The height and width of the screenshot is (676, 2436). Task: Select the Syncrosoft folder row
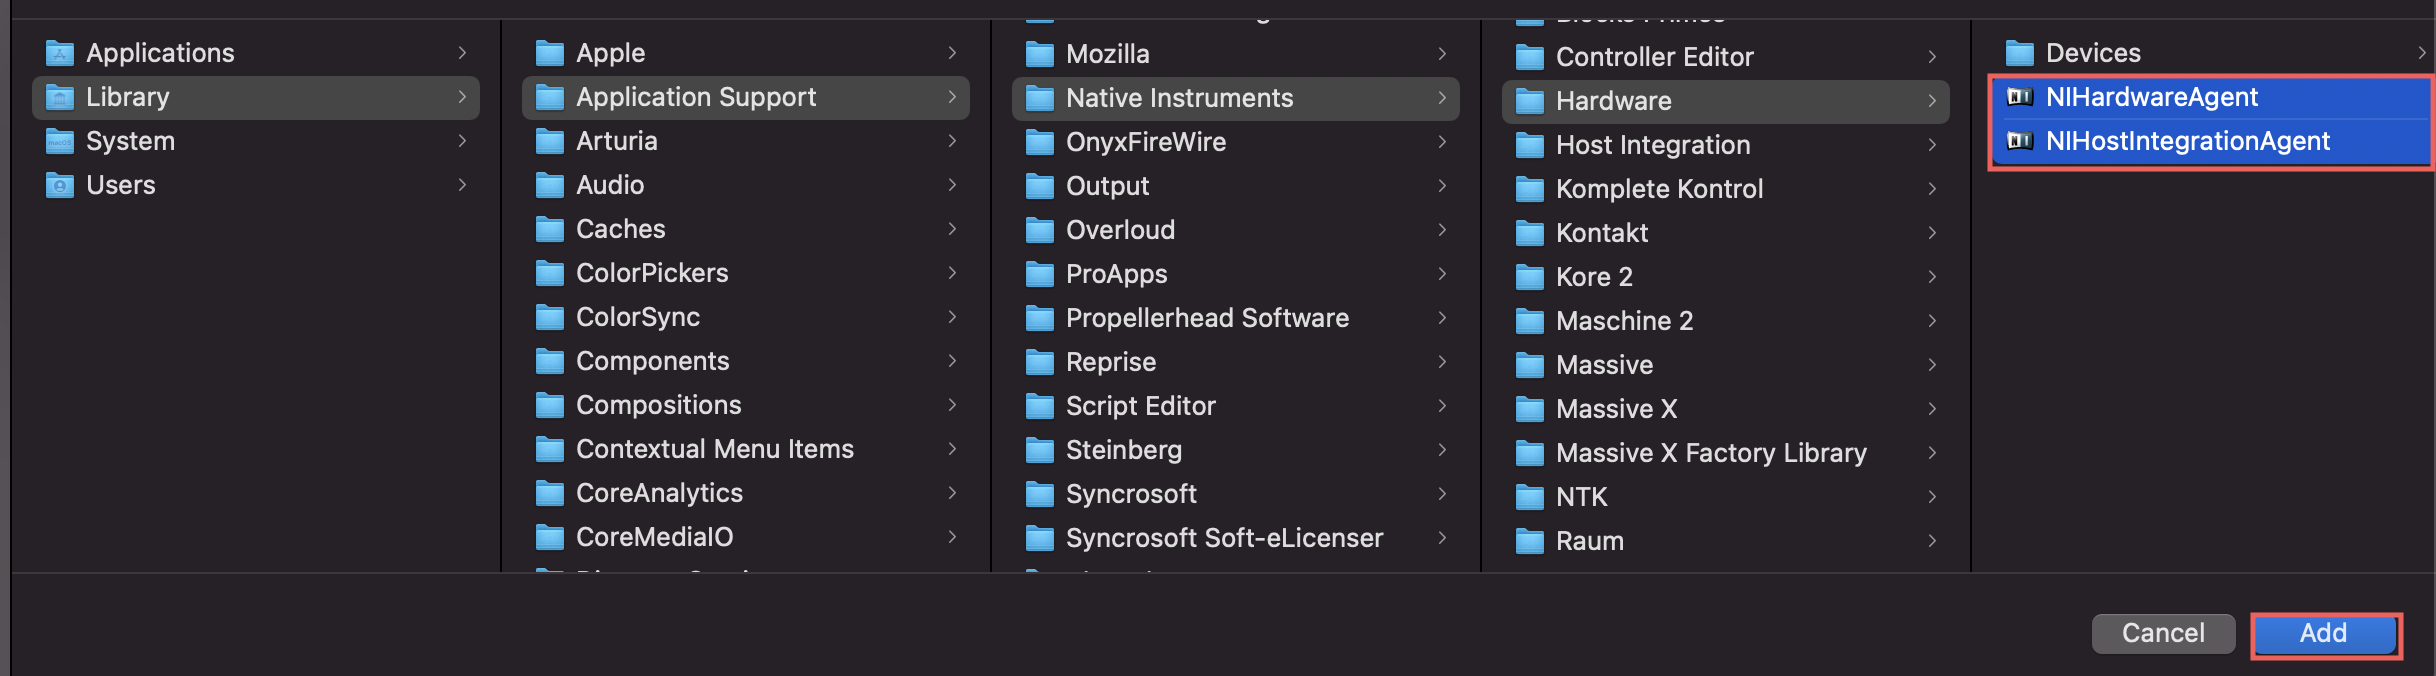tap(1236, 494)
